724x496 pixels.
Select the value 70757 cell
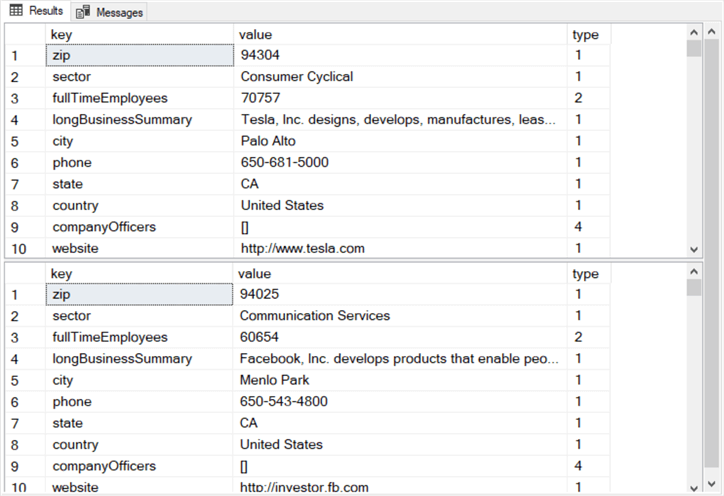tap(400, 98)
